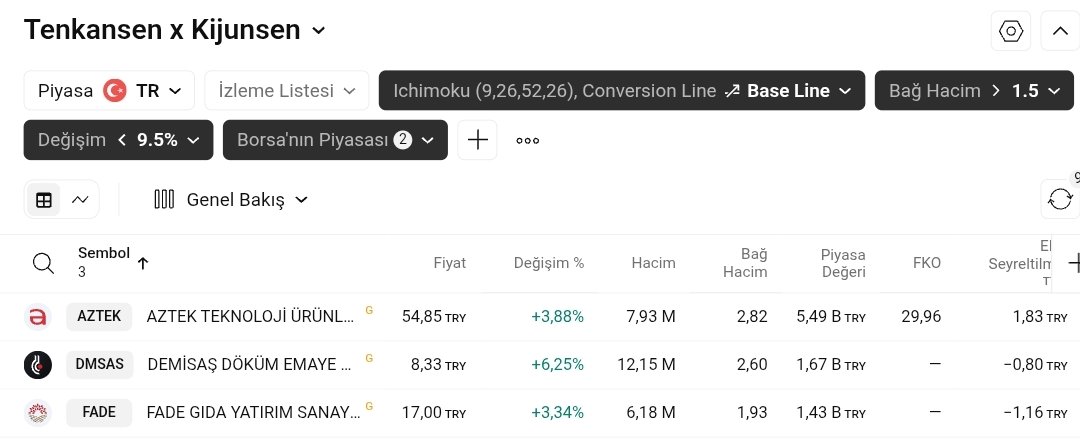
Task: Click the Bağ Hacim 1.5 filter pill
Action: point(974,90)
